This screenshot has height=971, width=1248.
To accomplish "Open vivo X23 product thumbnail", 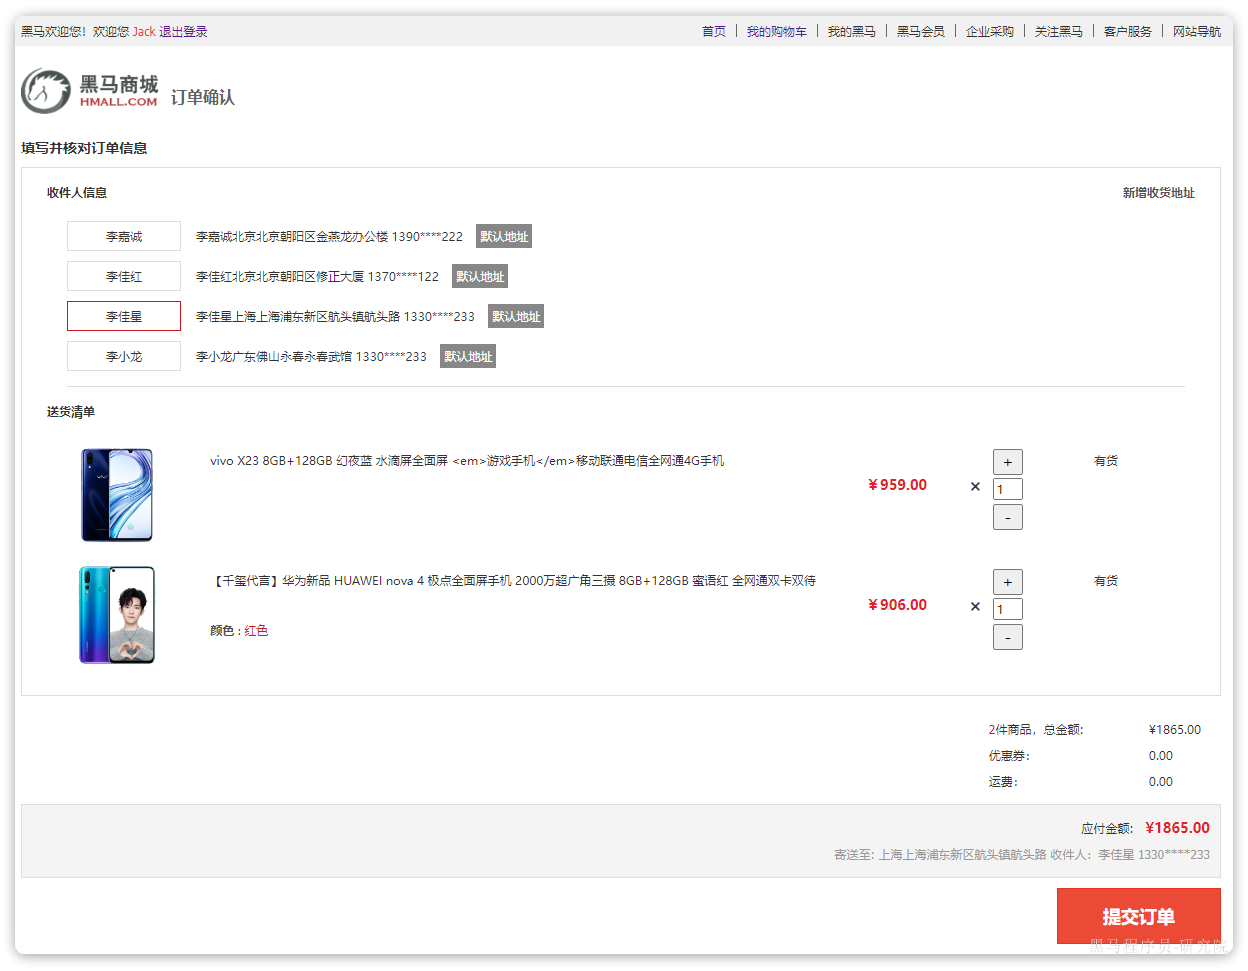I will [x=117, y=495].
